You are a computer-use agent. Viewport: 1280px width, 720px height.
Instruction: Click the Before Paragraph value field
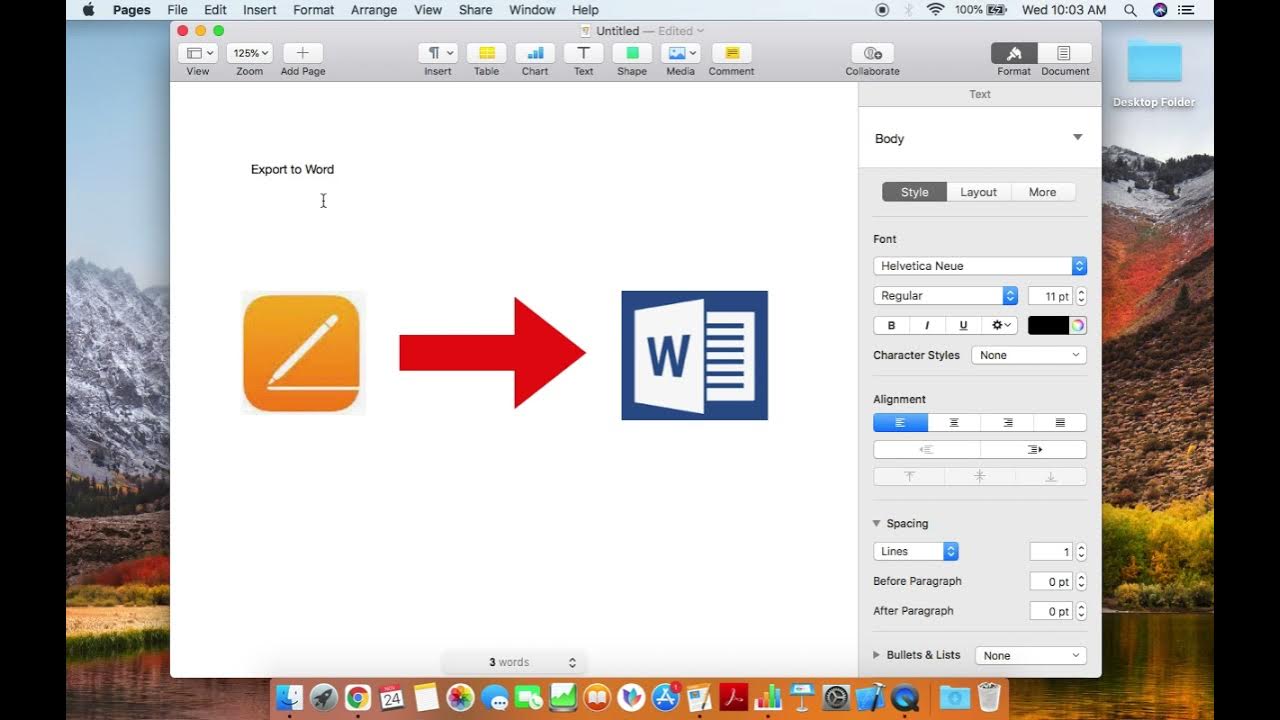(1051, 581)
